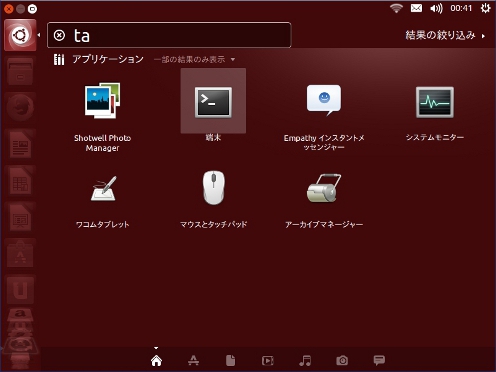Switch to the Files lens

(230, 360)
